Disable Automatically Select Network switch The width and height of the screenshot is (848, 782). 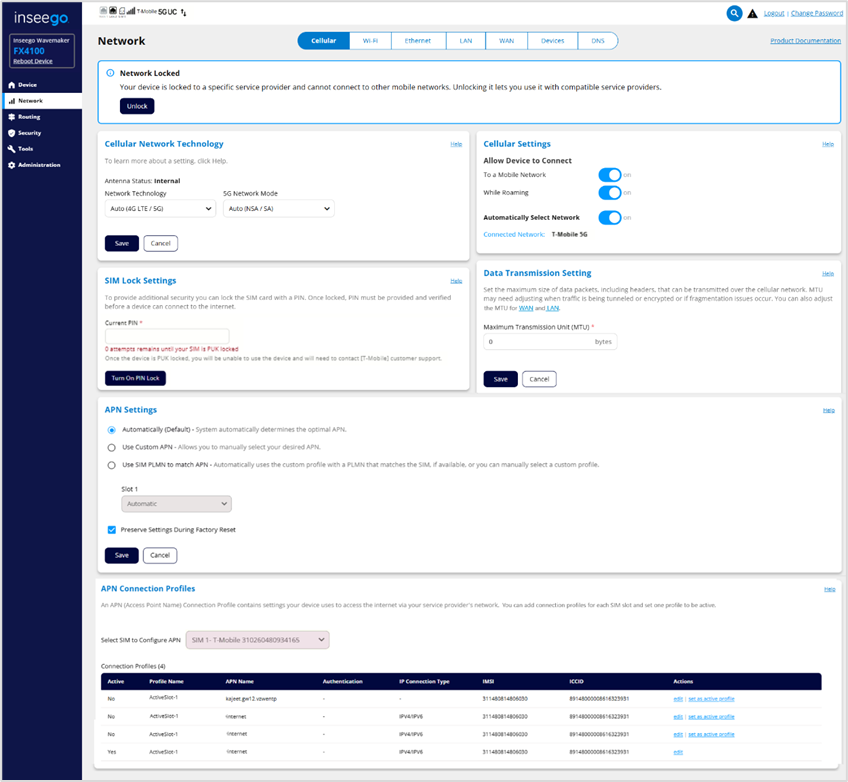(x=609, y=217)
